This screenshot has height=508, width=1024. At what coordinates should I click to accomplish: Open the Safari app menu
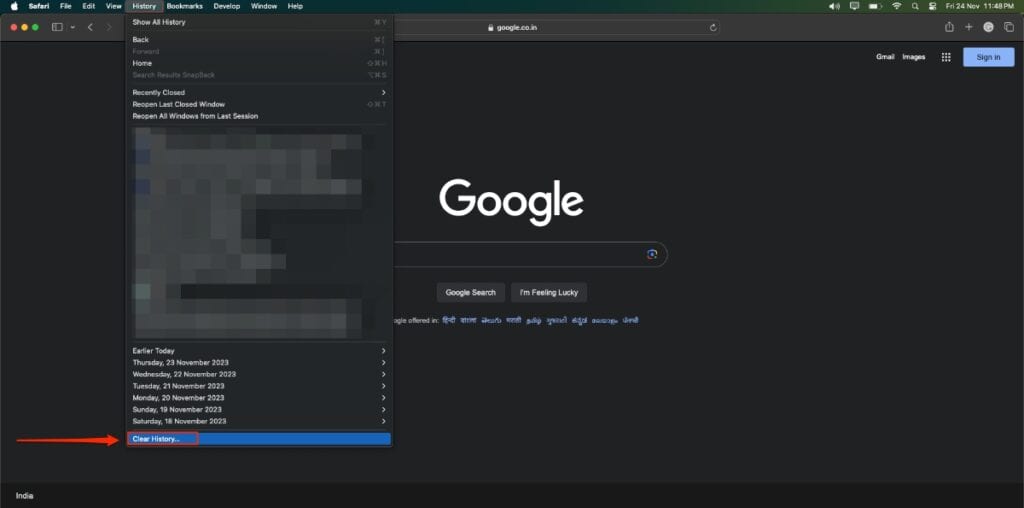click(x=39, y=6)
